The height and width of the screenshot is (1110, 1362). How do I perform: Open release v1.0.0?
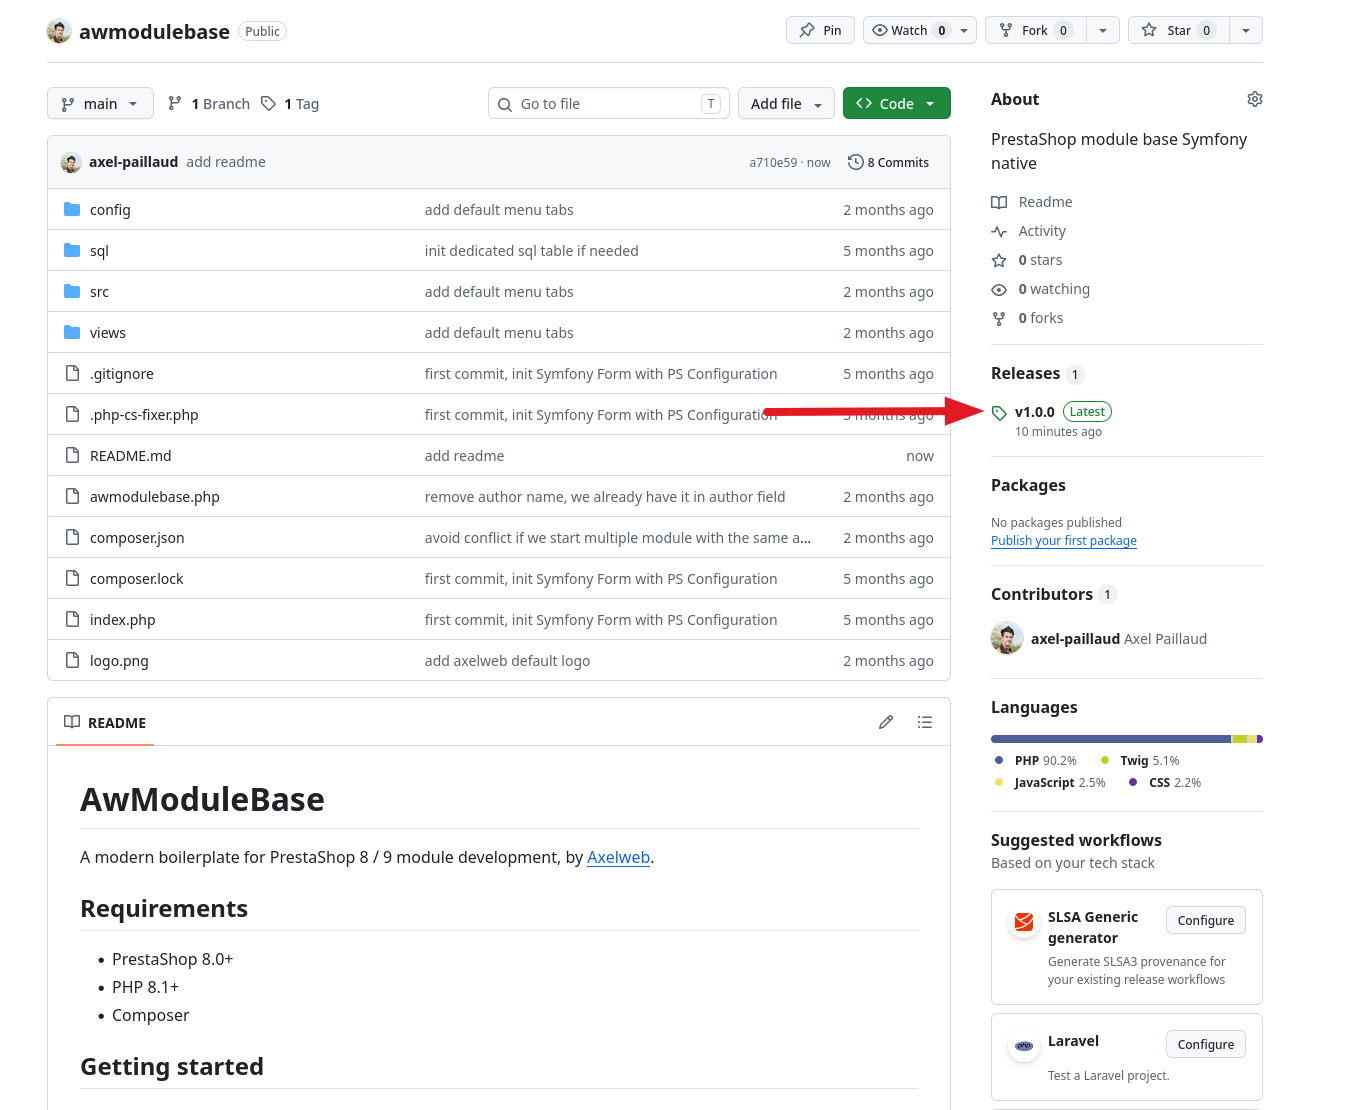tap(1034, 412)
